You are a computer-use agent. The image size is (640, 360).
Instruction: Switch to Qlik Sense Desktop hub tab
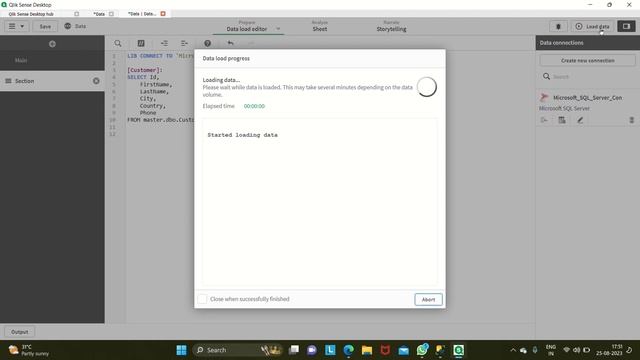pyautogui.click(x=31, y=14)
